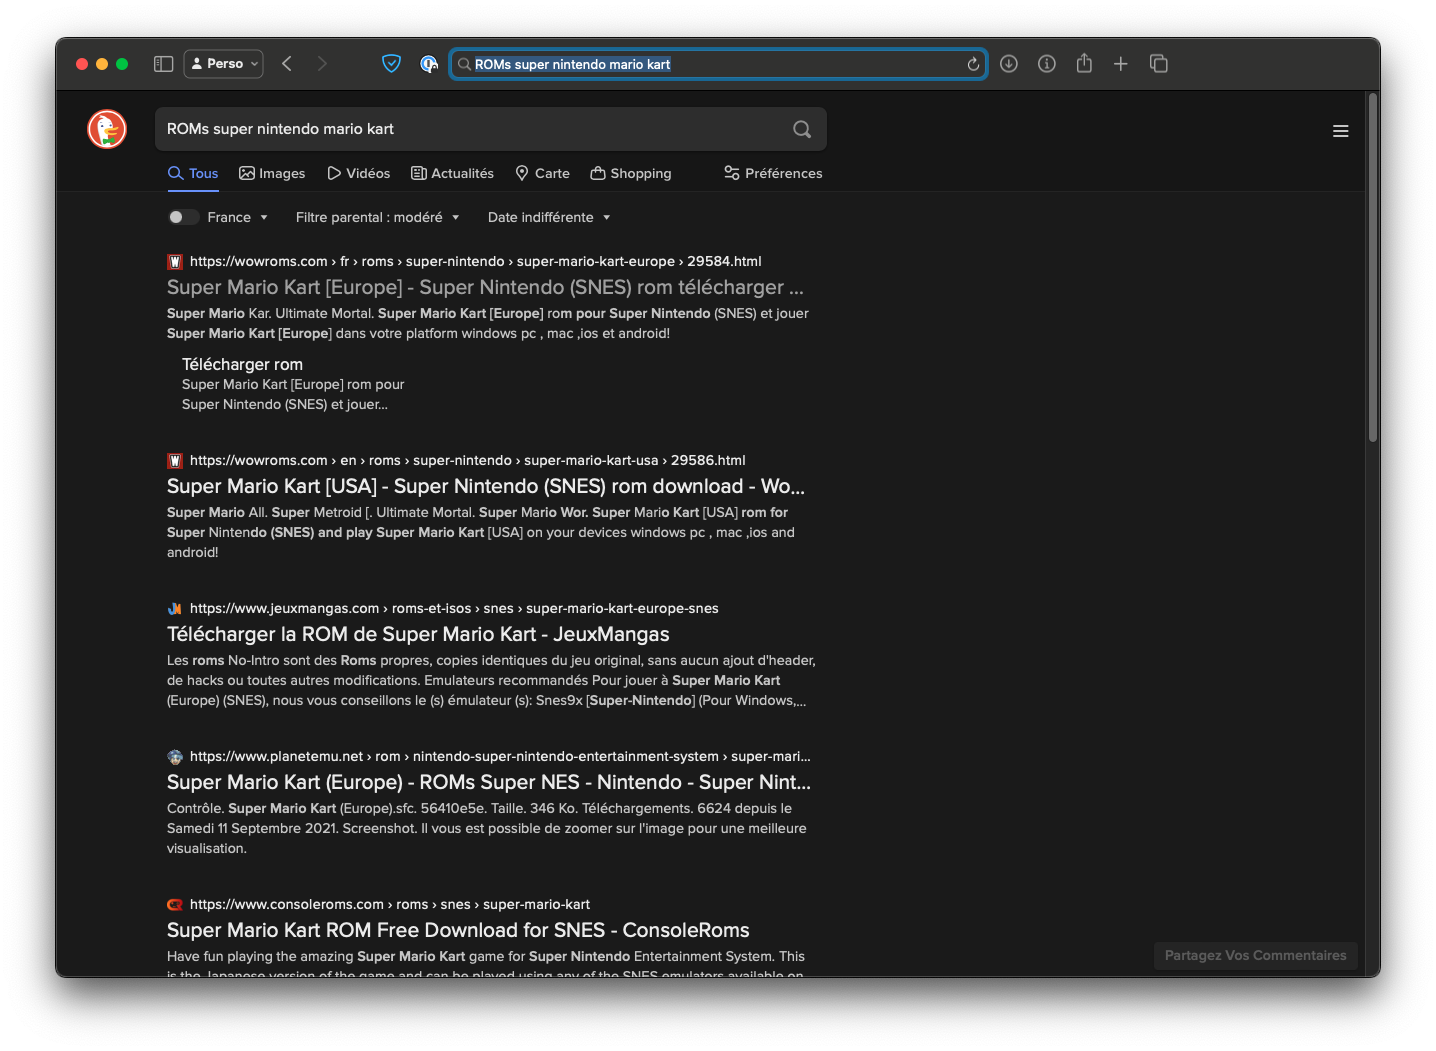Click the magnifier search button in search box
This screenshot has height=1051, width=1436.
(x=802, y=129)
